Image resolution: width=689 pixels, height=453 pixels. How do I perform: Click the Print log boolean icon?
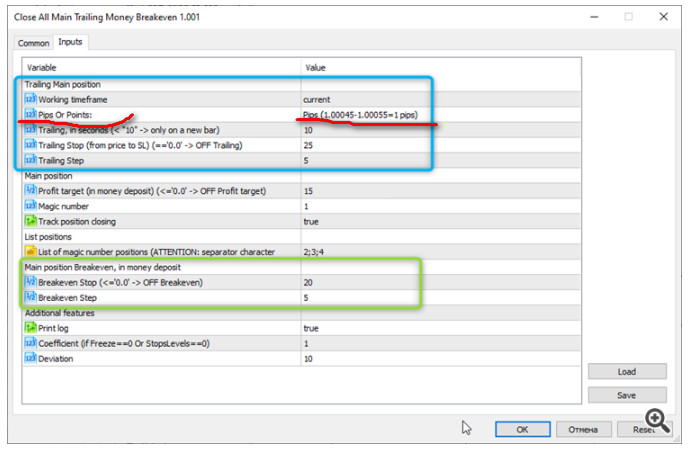pos(30,327)
